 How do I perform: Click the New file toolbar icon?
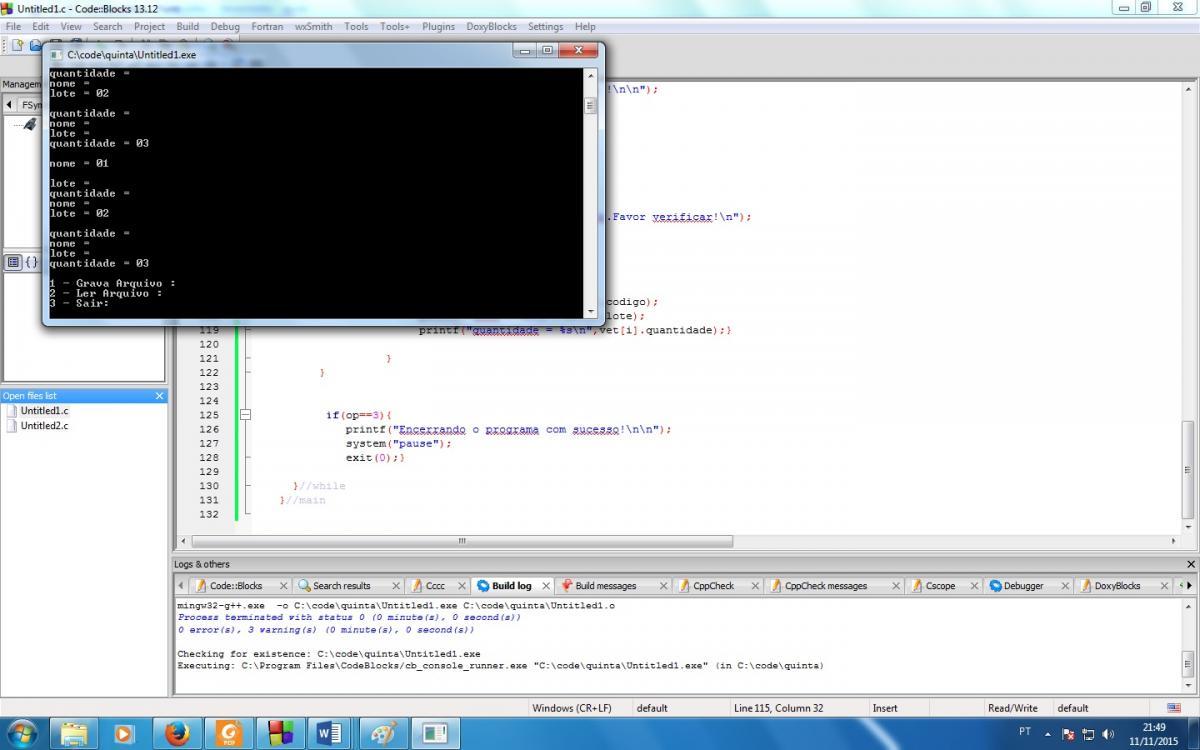(17, 45)
